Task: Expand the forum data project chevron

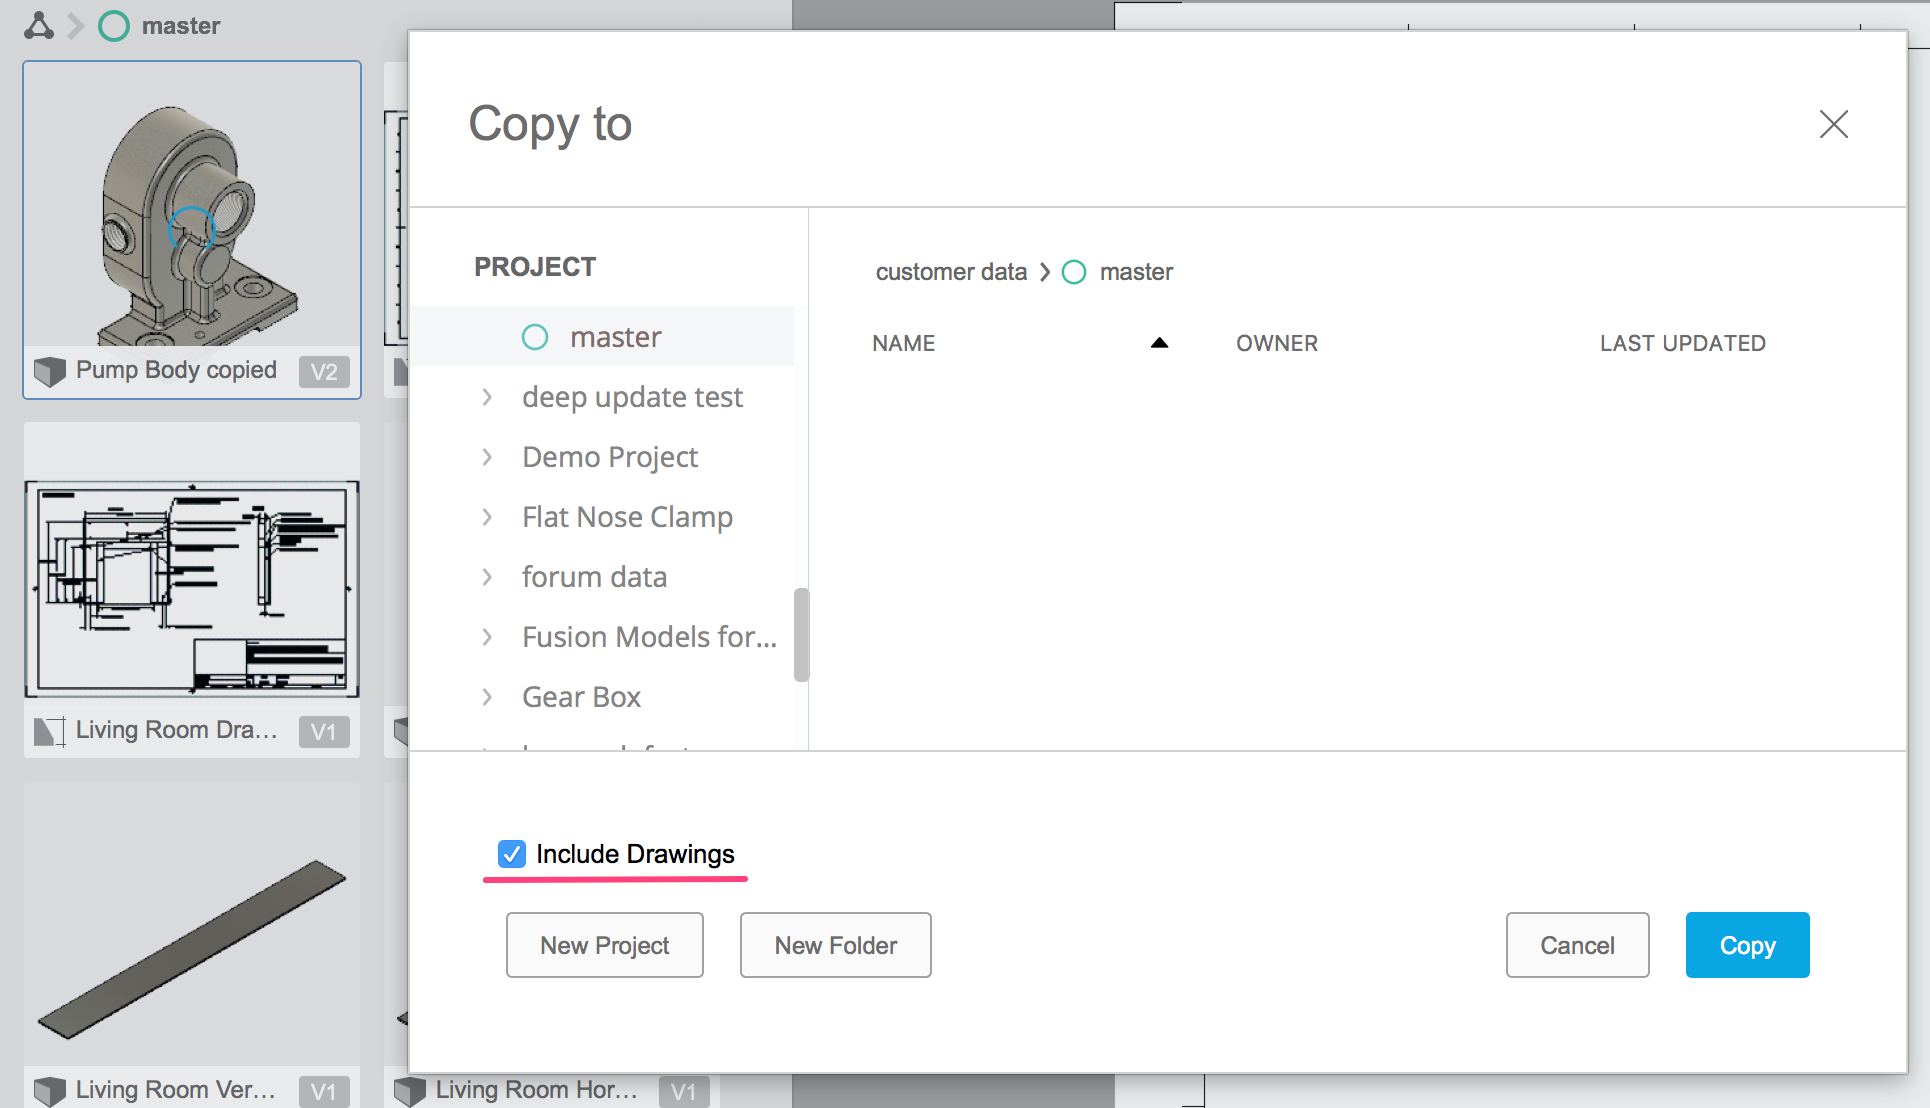Action: pos(487,577)
